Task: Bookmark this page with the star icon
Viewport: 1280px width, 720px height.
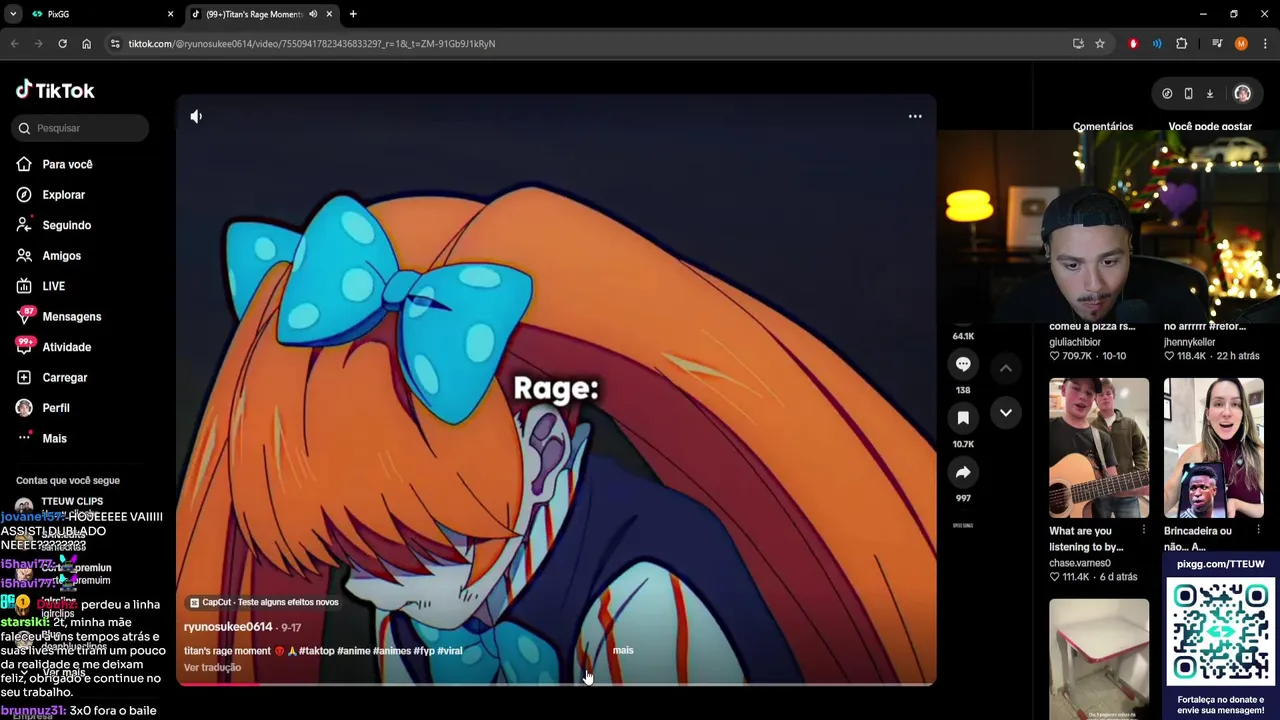Action: (1100, 44)
